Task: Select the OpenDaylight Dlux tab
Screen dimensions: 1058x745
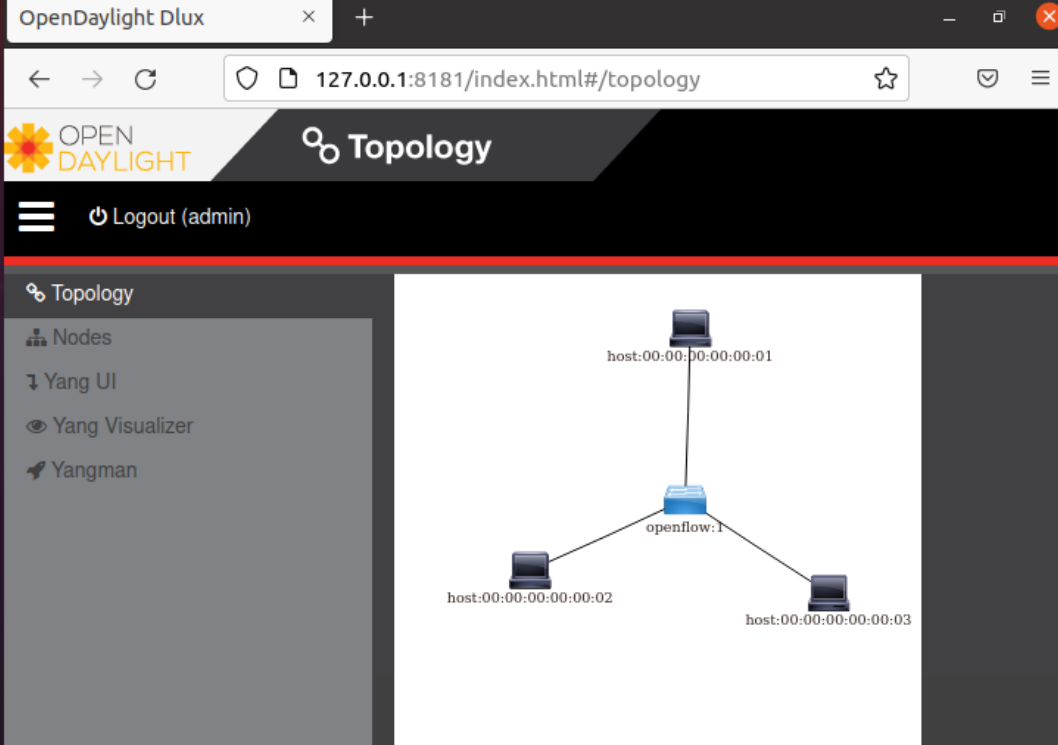Action: click(169, 20)
